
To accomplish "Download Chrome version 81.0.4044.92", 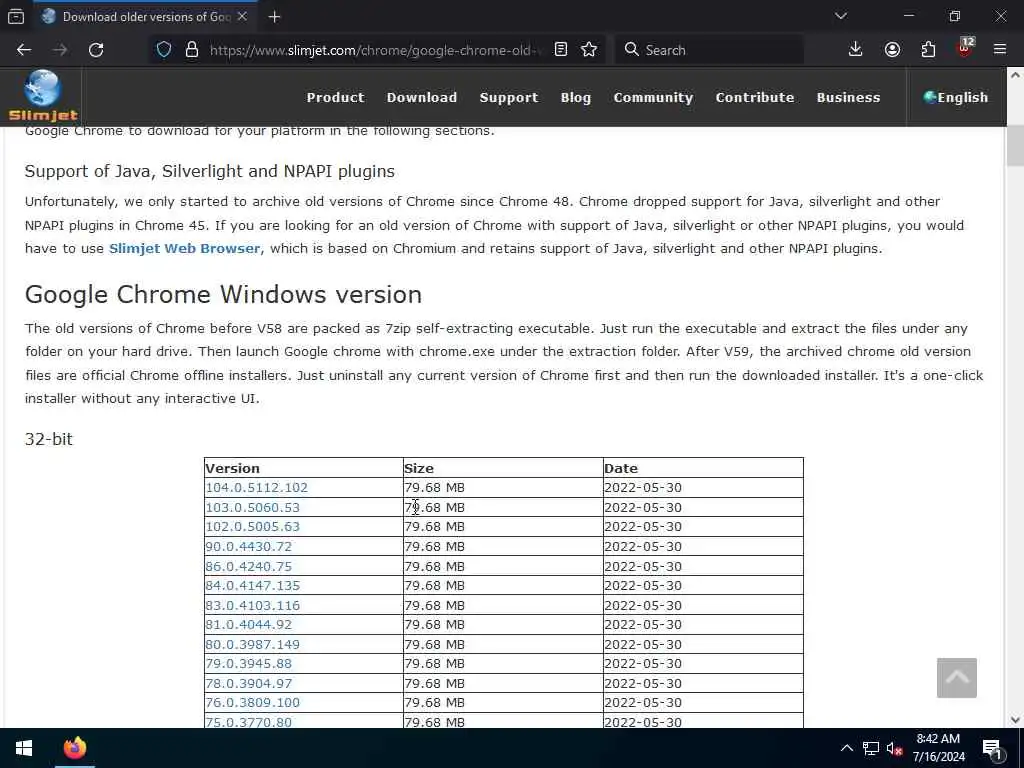I will pyautogui.click(x=249, y=624).
